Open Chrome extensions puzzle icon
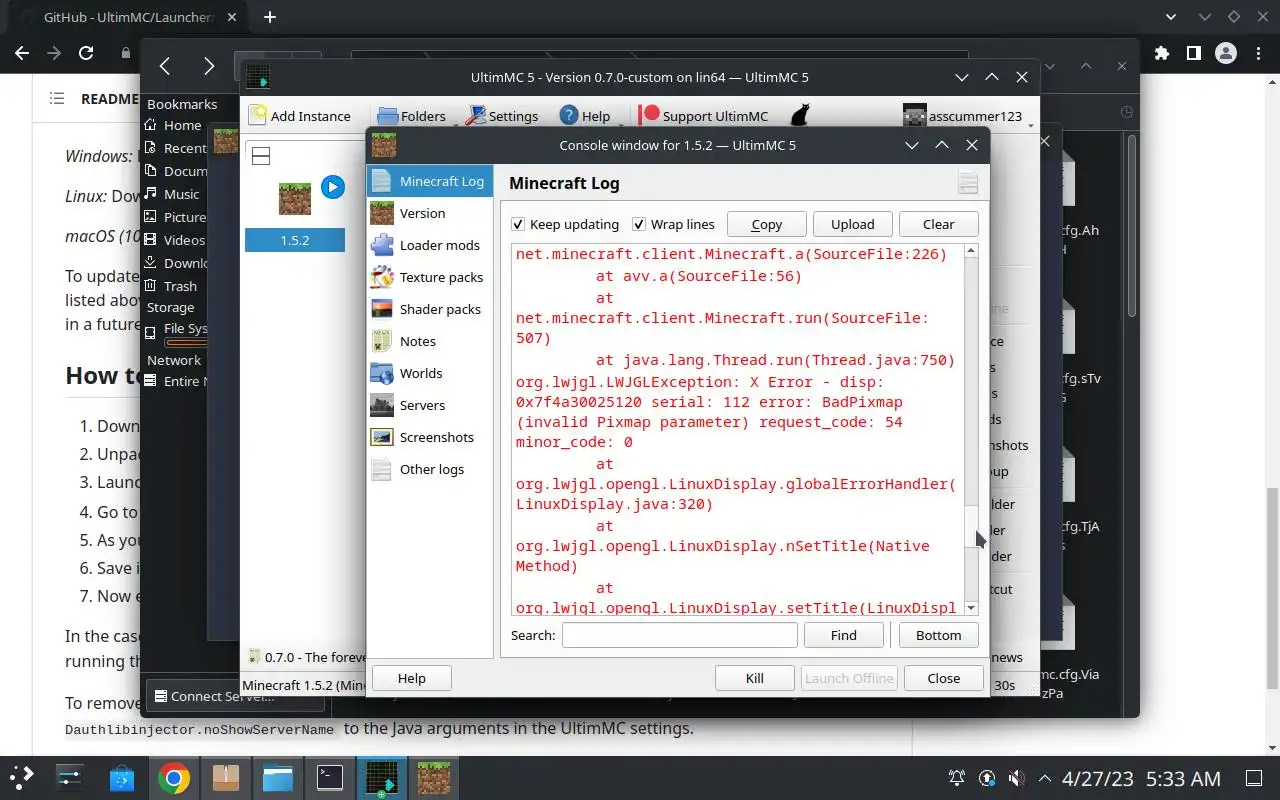The height and width of the screenshot is (800, 1280). (x=1161, y=53)
